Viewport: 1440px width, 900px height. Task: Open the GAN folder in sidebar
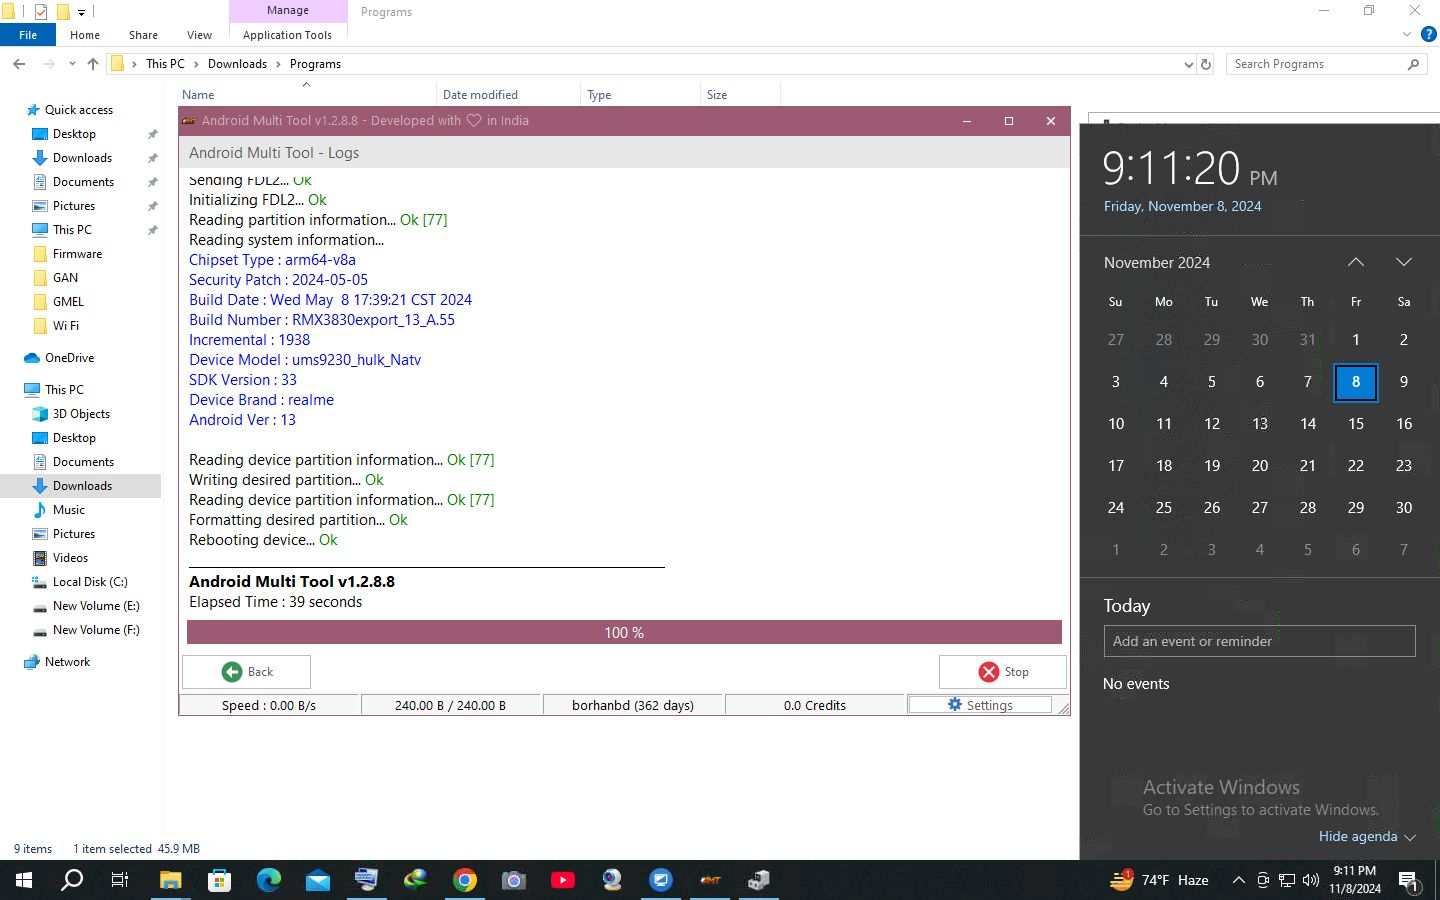click(65, 278)
